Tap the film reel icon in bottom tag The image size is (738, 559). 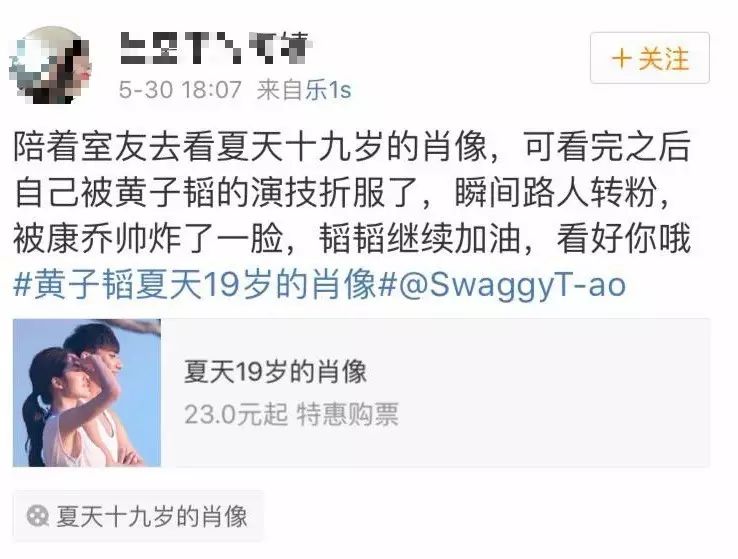click(x=37, y=516)
